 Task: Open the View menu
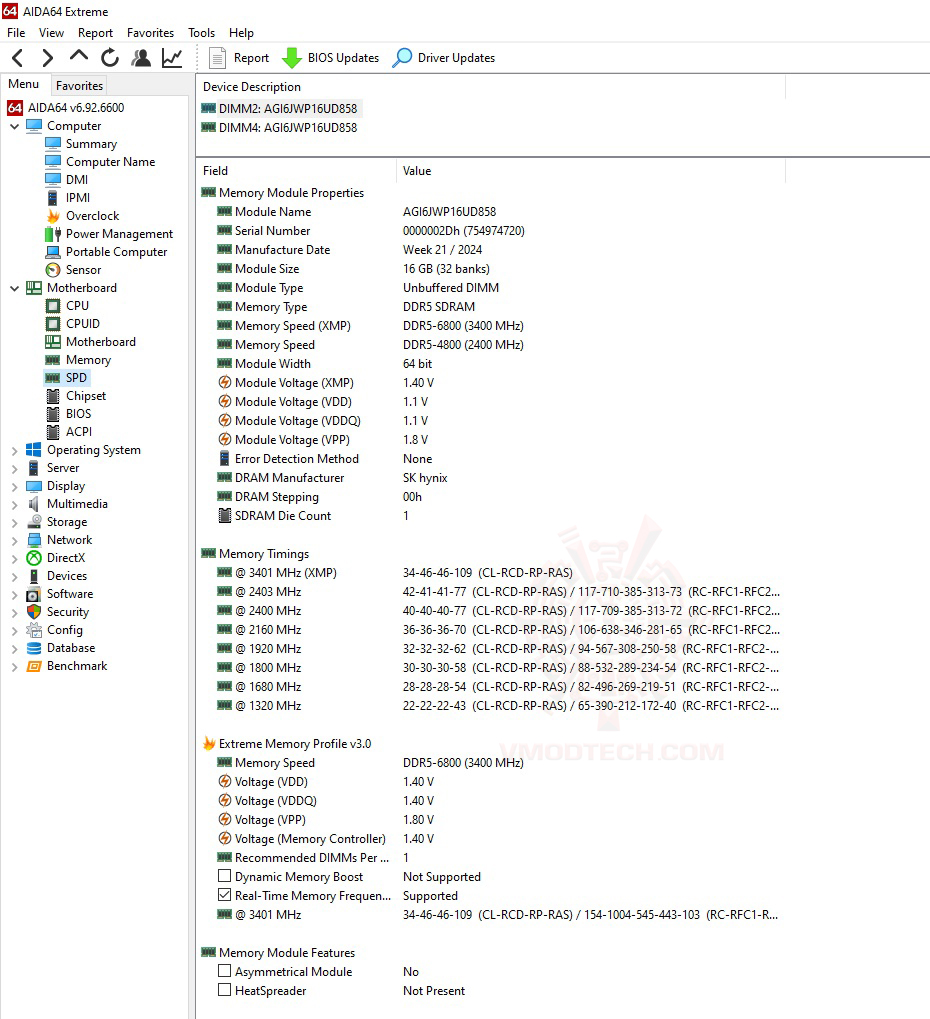click(x=51, y=32)
